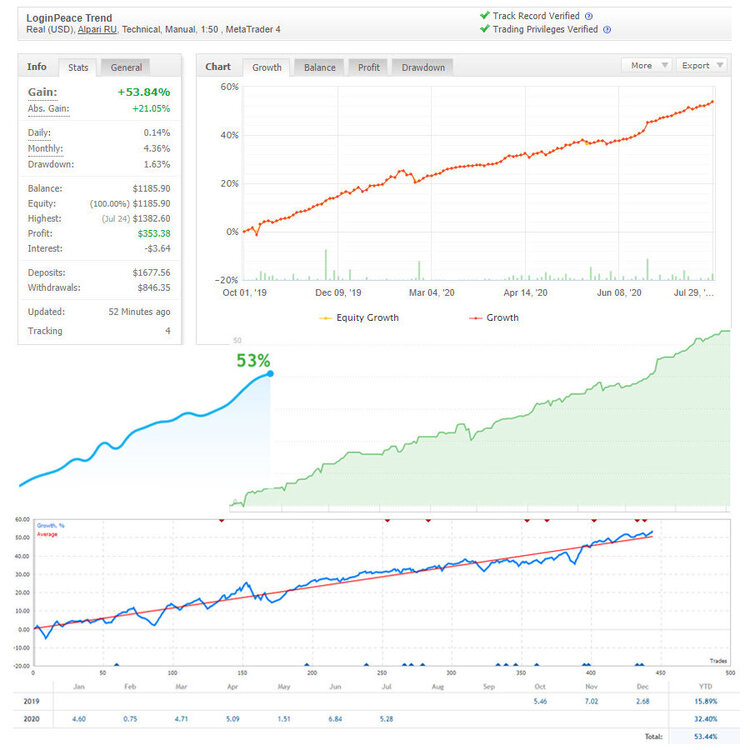Click Track Record Verified help icon
This screenshot has height=750, width=750.
click(x=589, y=16)
